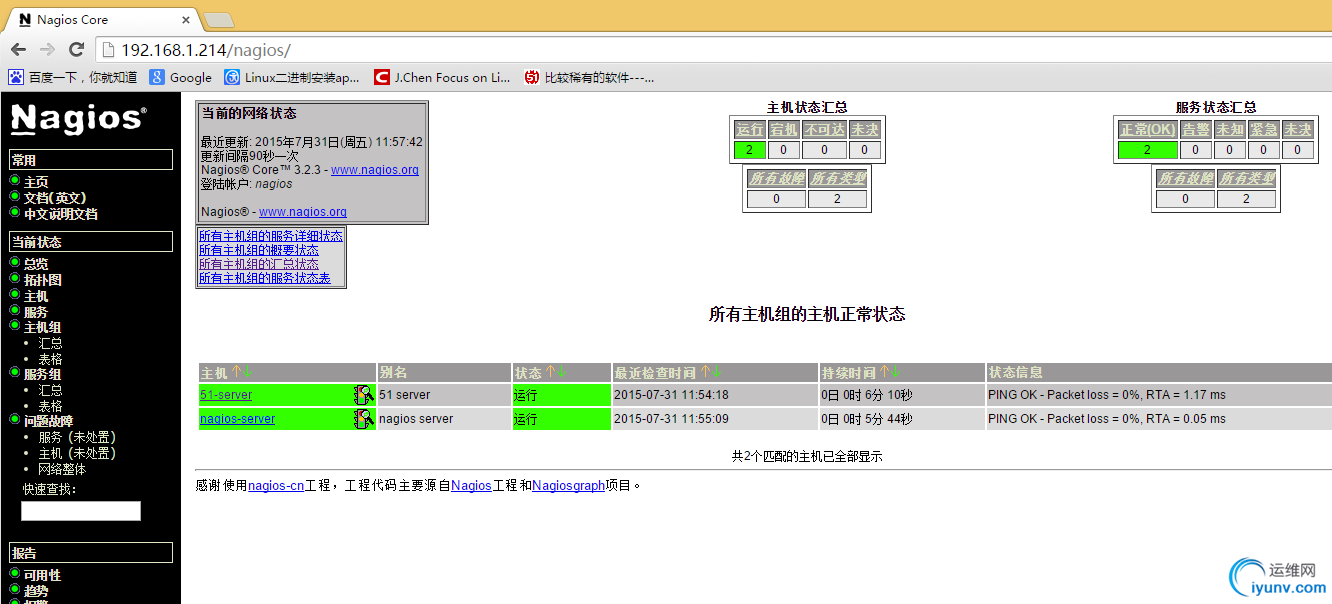Sort 持续时间 descending with the down arrow
This screenshot has width=1332, height=604.
(897, 372)
